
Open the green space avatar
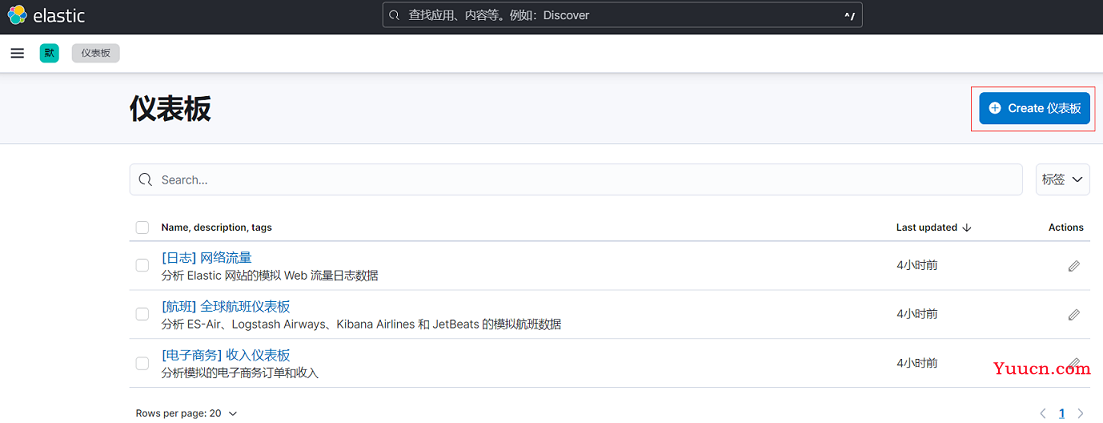point(49,53)
